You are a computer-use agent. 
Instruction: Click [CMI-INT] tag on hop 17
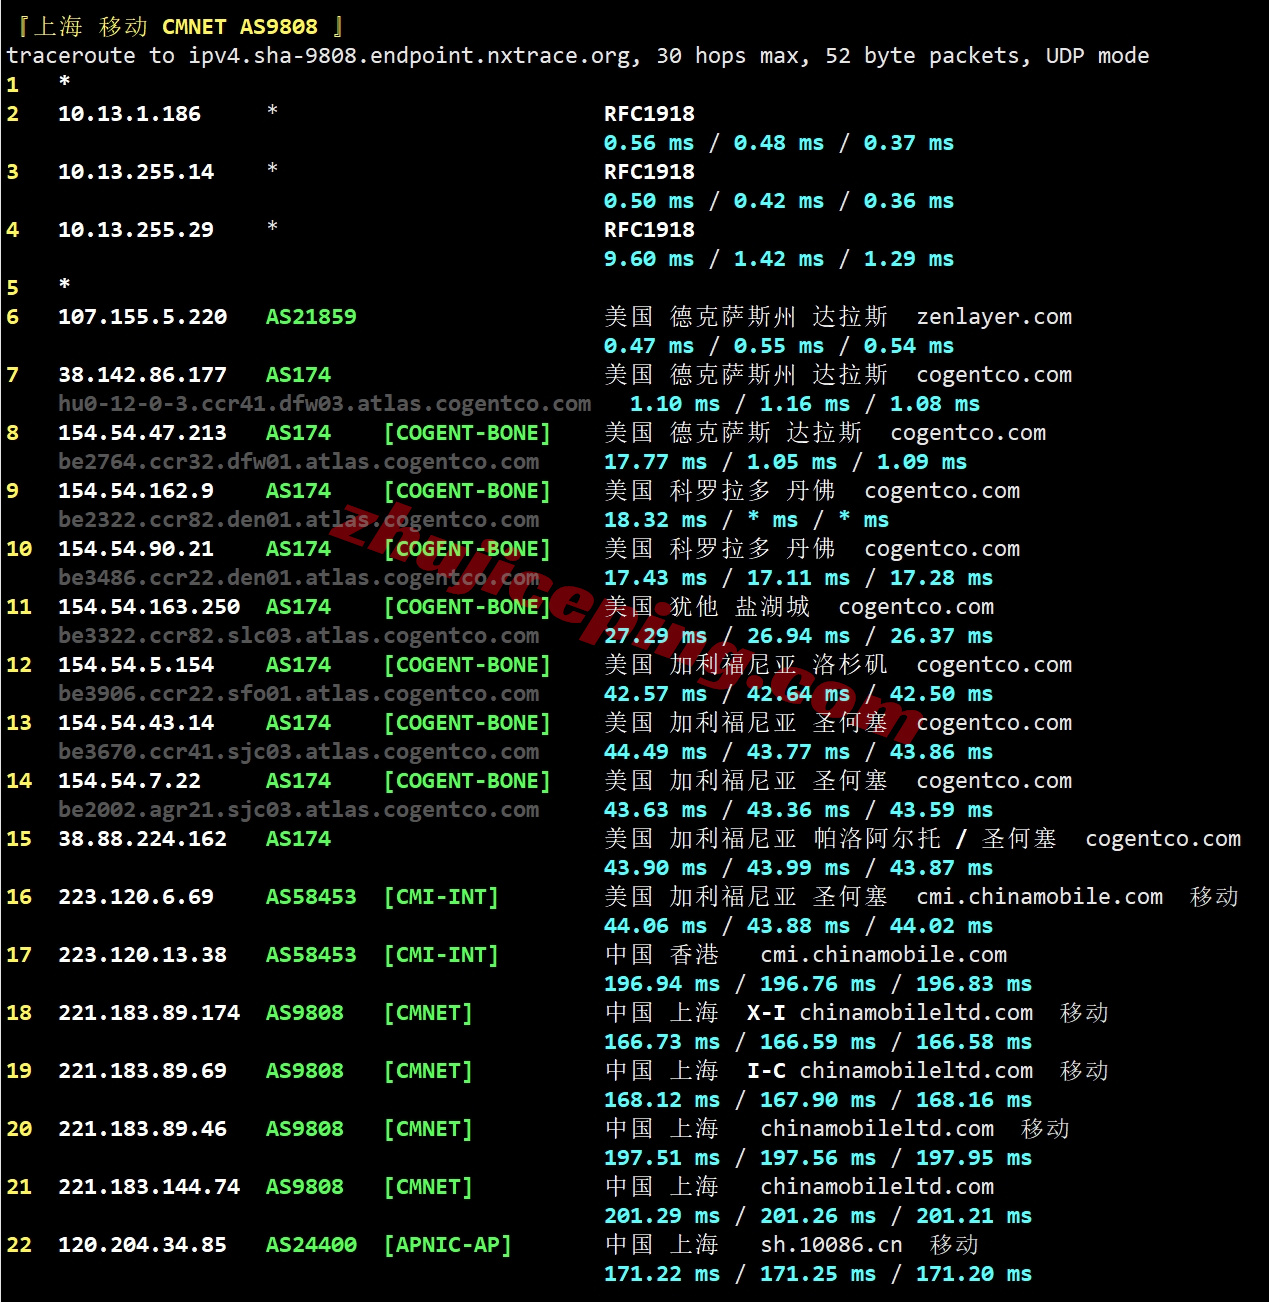(441, 955)
